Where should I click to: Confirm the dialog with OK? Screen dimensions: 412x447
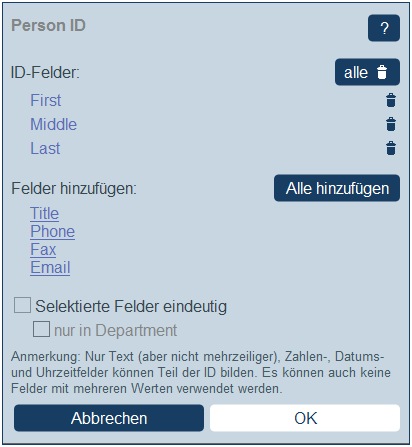pos(305,418)
